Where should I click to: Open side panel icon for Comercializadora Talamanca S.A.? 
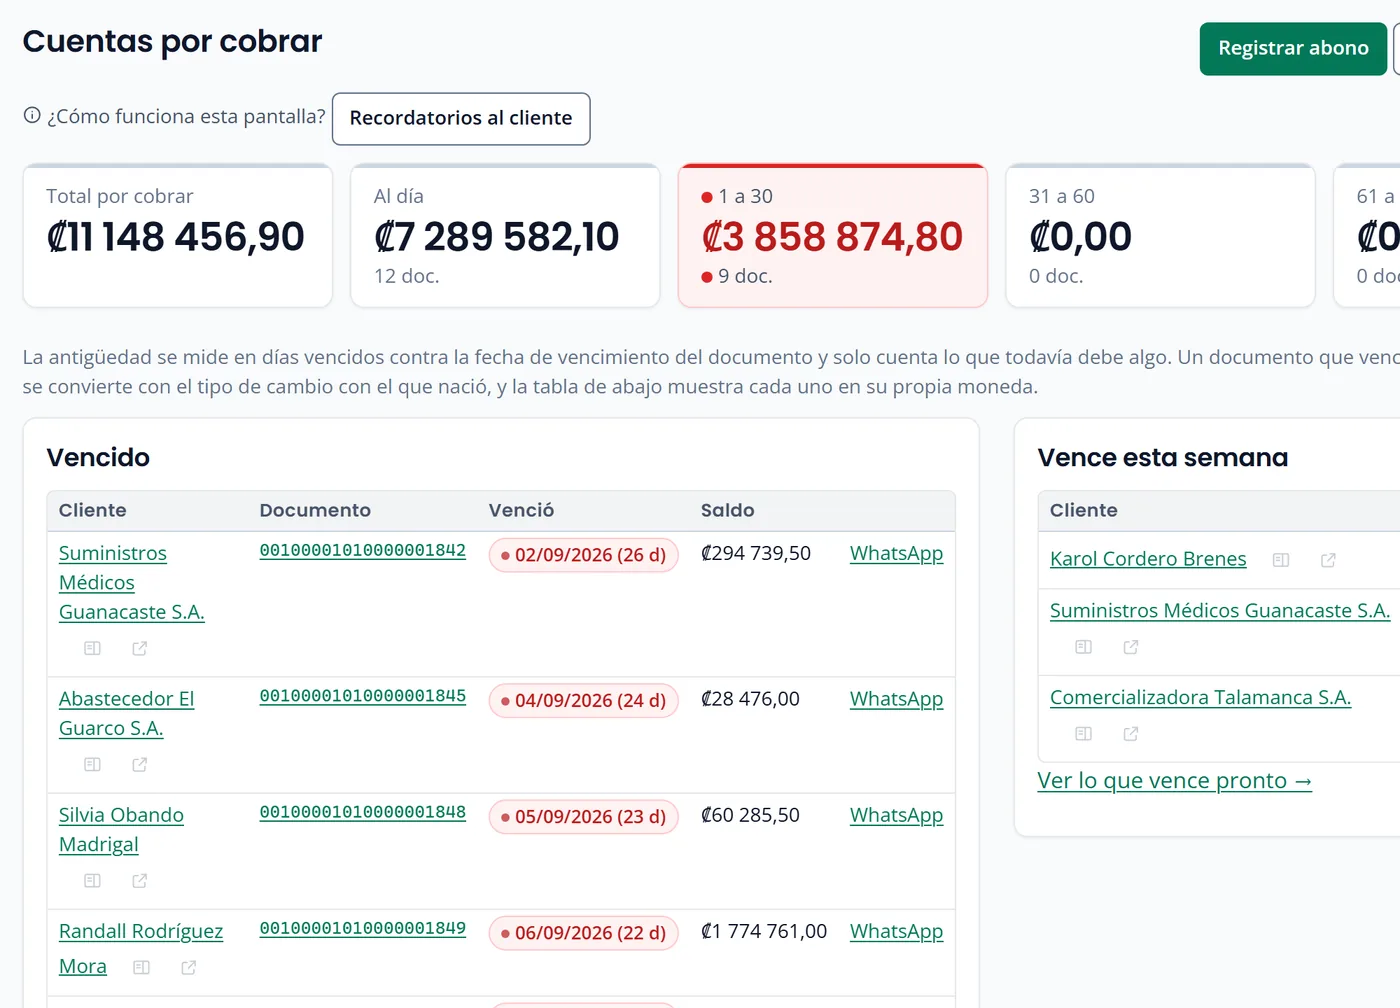click(1083, 734)
